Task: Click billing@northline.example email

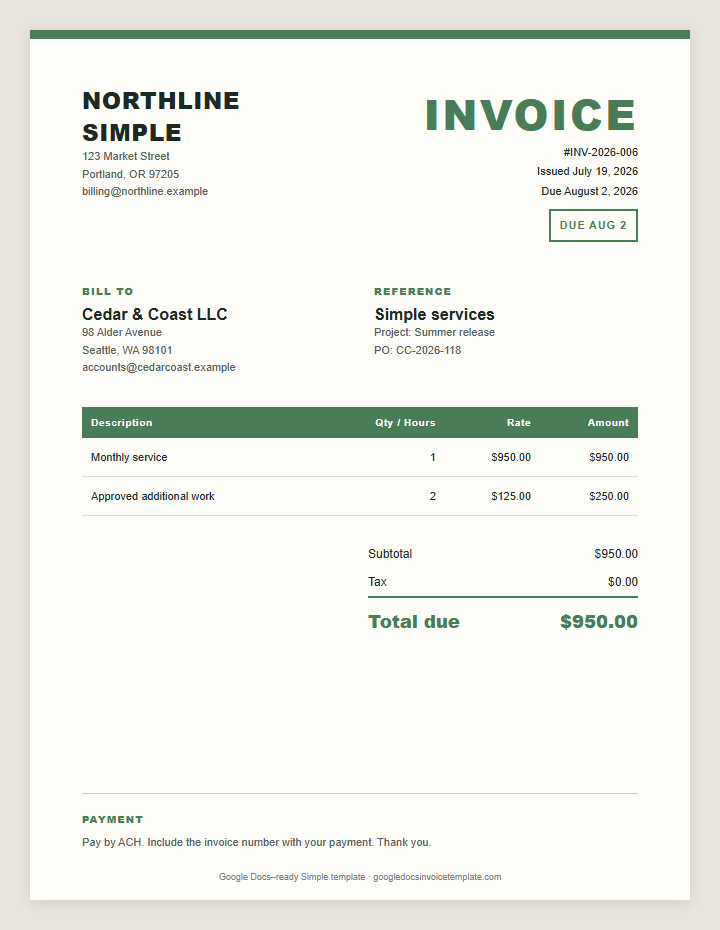Action: pyautogui.click(x=145, y=191)
